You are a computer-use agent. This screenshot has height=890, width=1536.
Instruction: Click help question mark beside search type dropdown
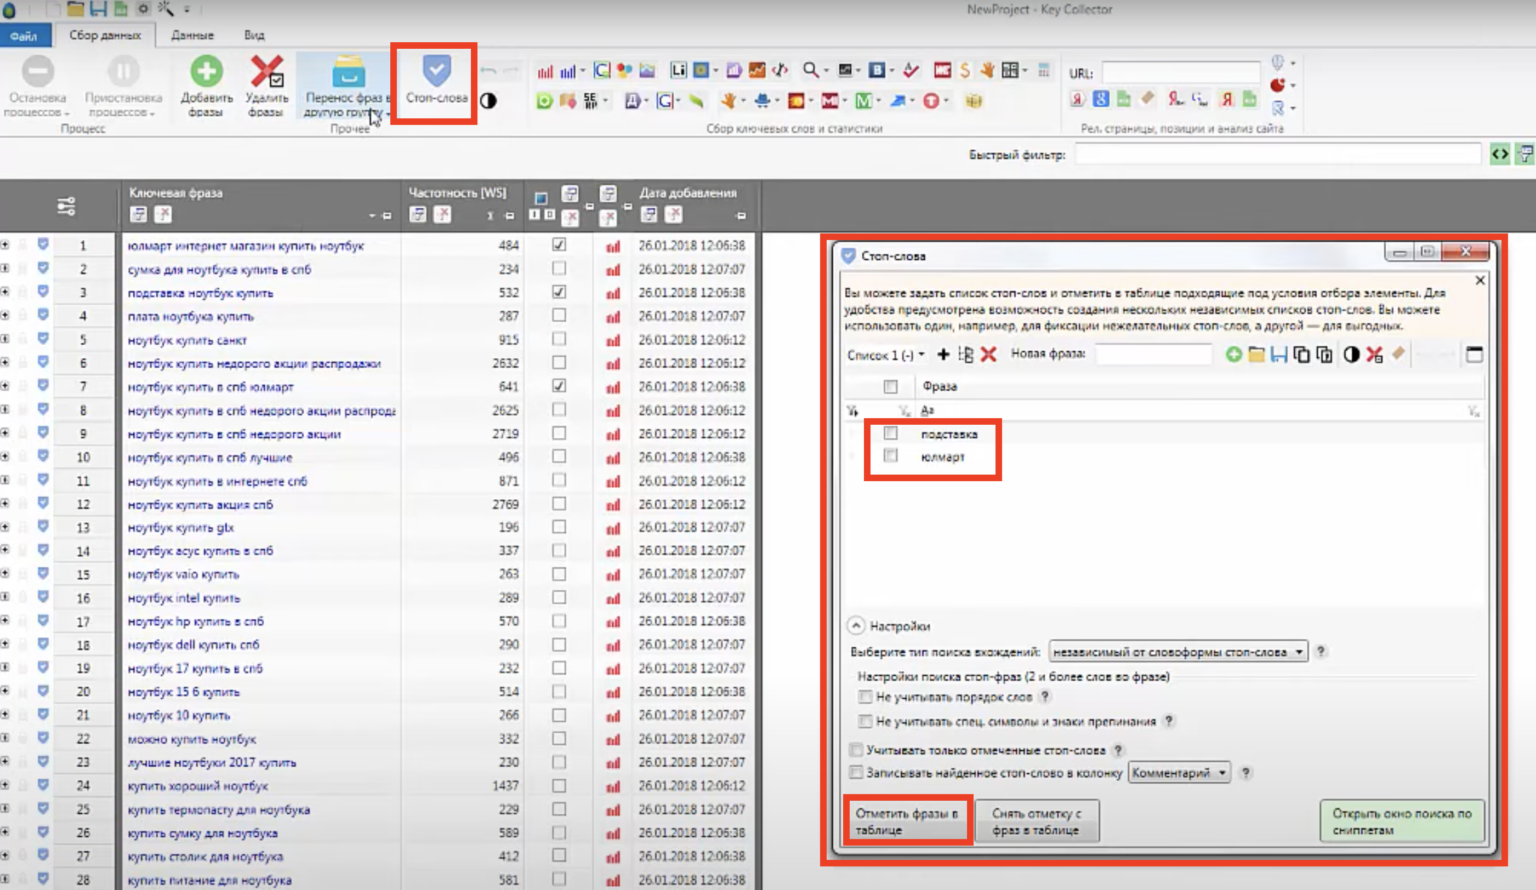(x=1321, y=652)
